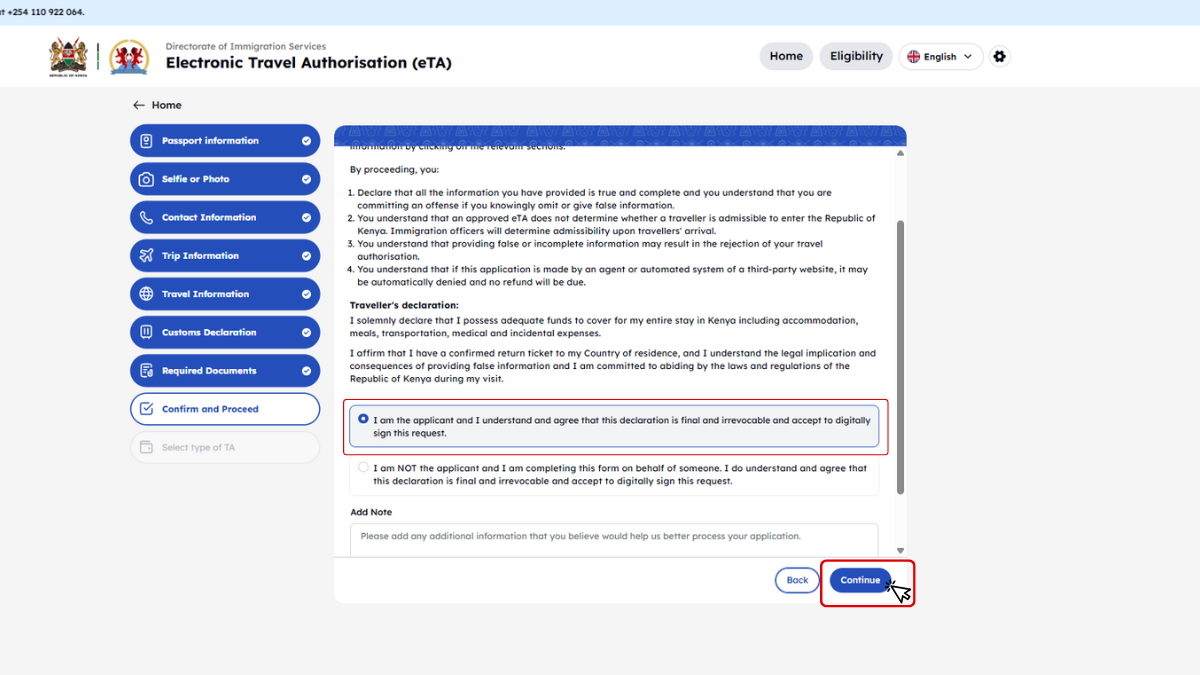Open the English language dropdown
Viewport: 1200px width, 675px height.
[940, 57]
